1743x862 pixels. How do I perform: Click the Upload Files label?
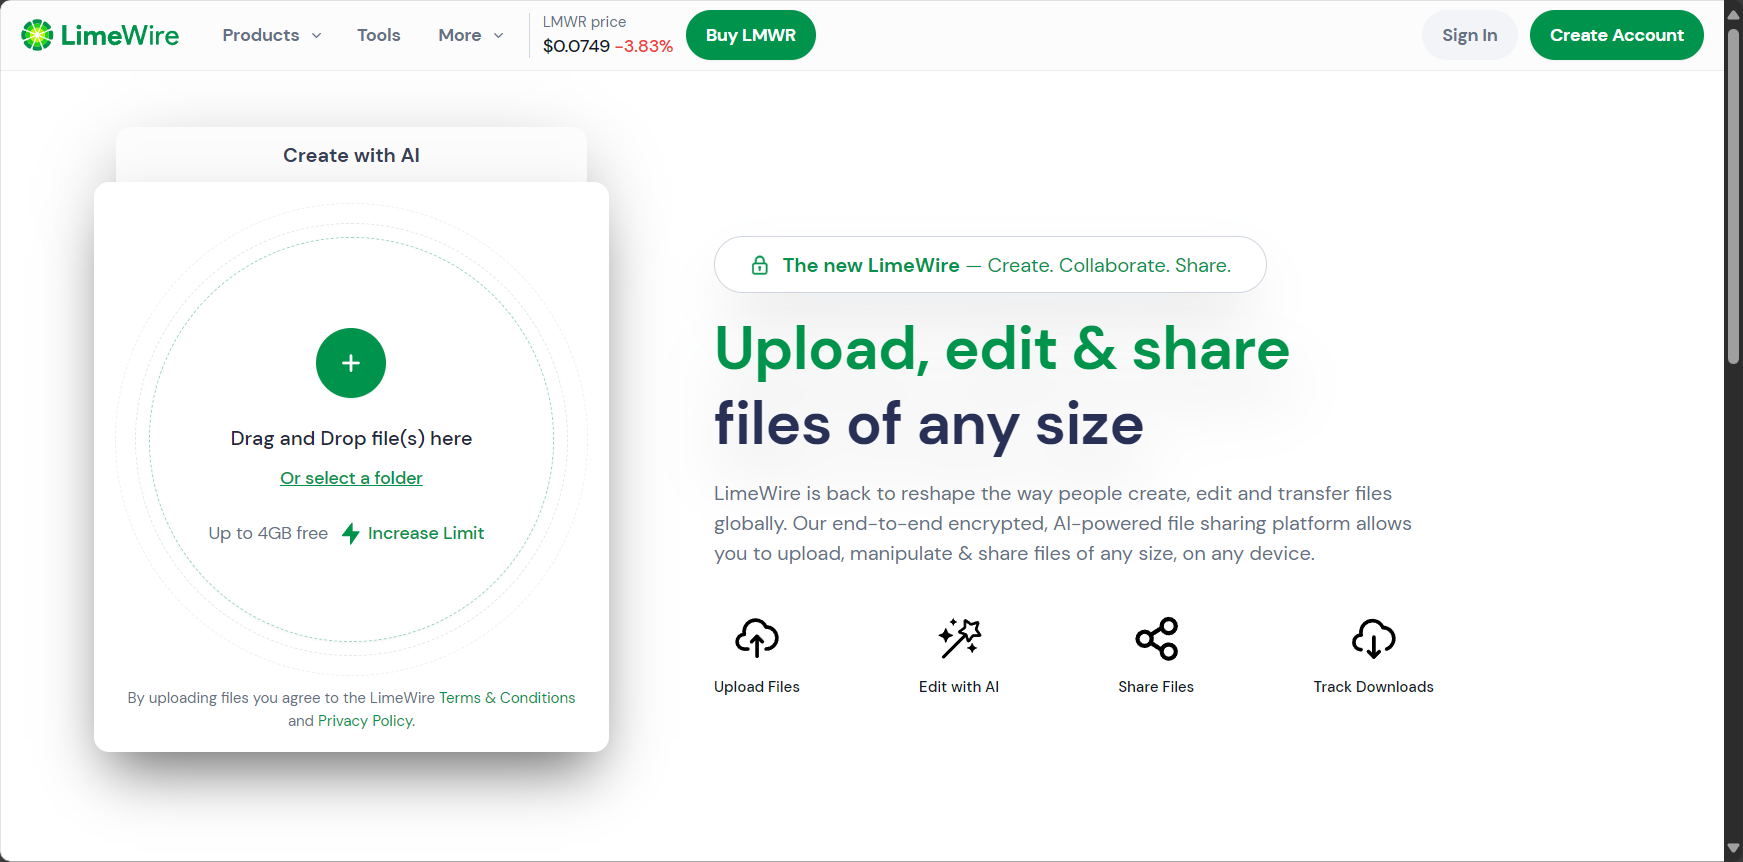[x=757, y=687]
